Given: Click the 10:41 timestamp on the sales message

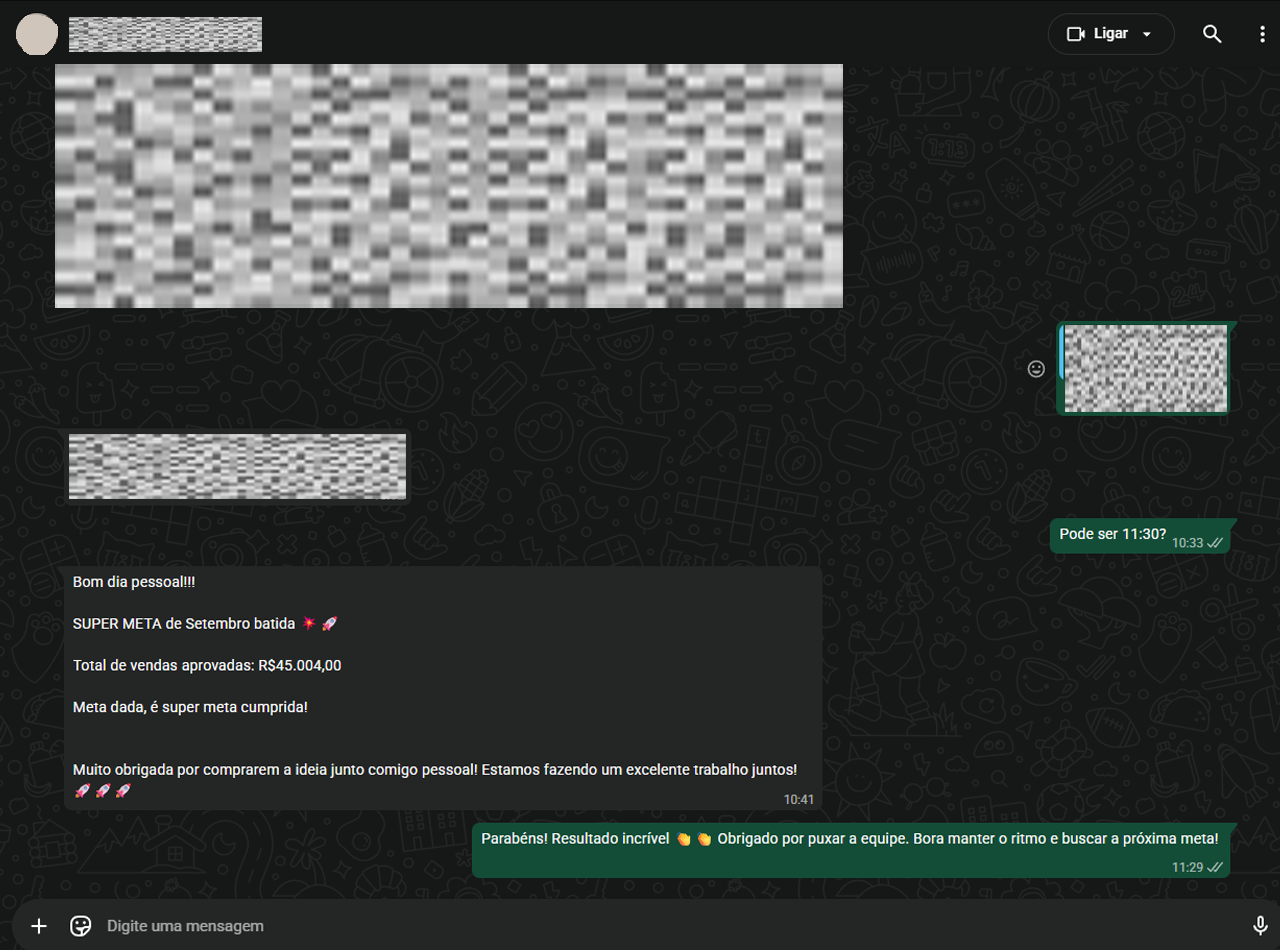Looking at the screenshot, I should click(798, 799).
